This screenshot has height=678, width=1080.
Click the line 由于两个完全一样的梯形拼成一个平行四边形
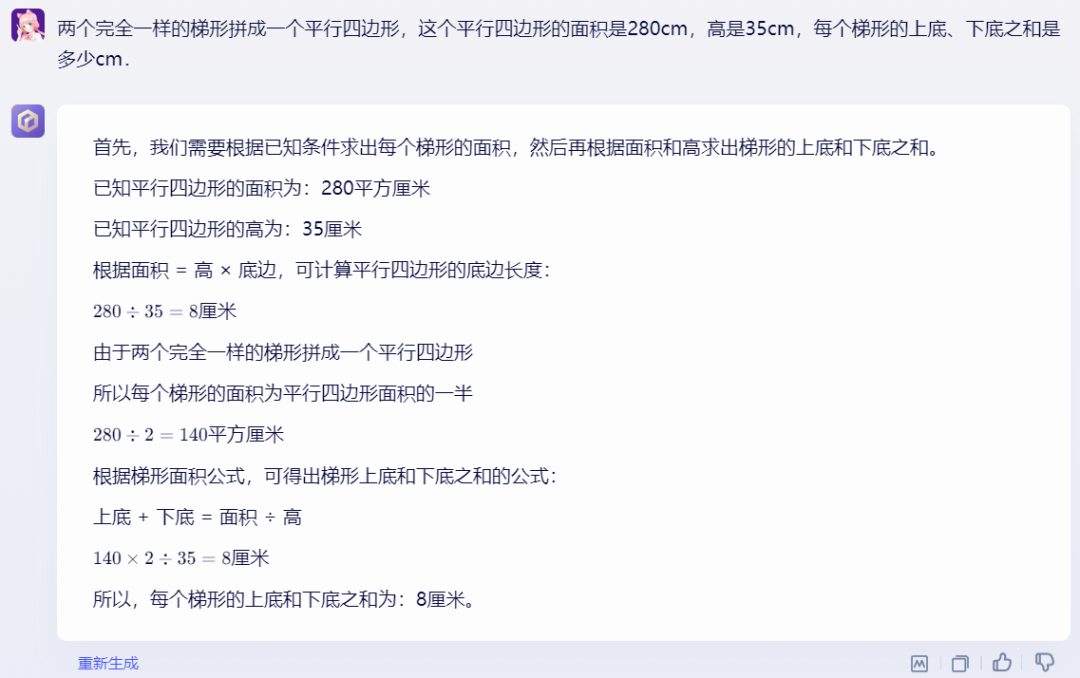tap(283, 353)
